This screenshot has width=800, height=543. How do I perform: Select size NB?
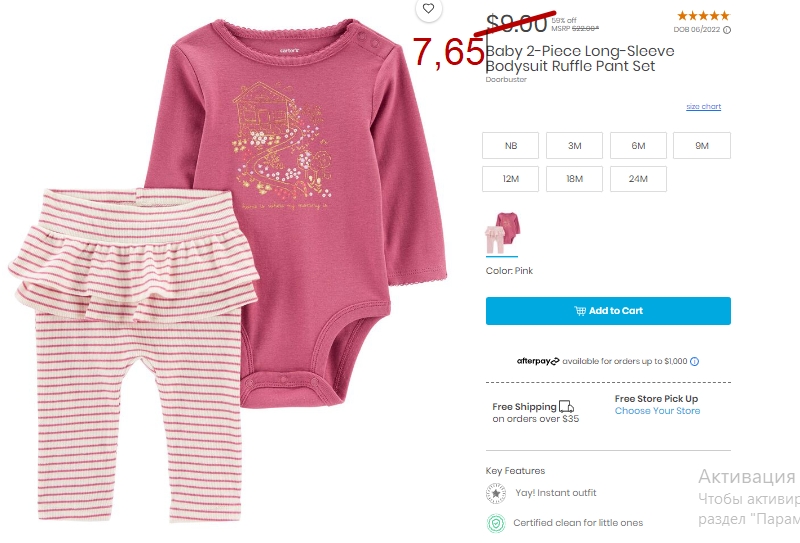510,145
